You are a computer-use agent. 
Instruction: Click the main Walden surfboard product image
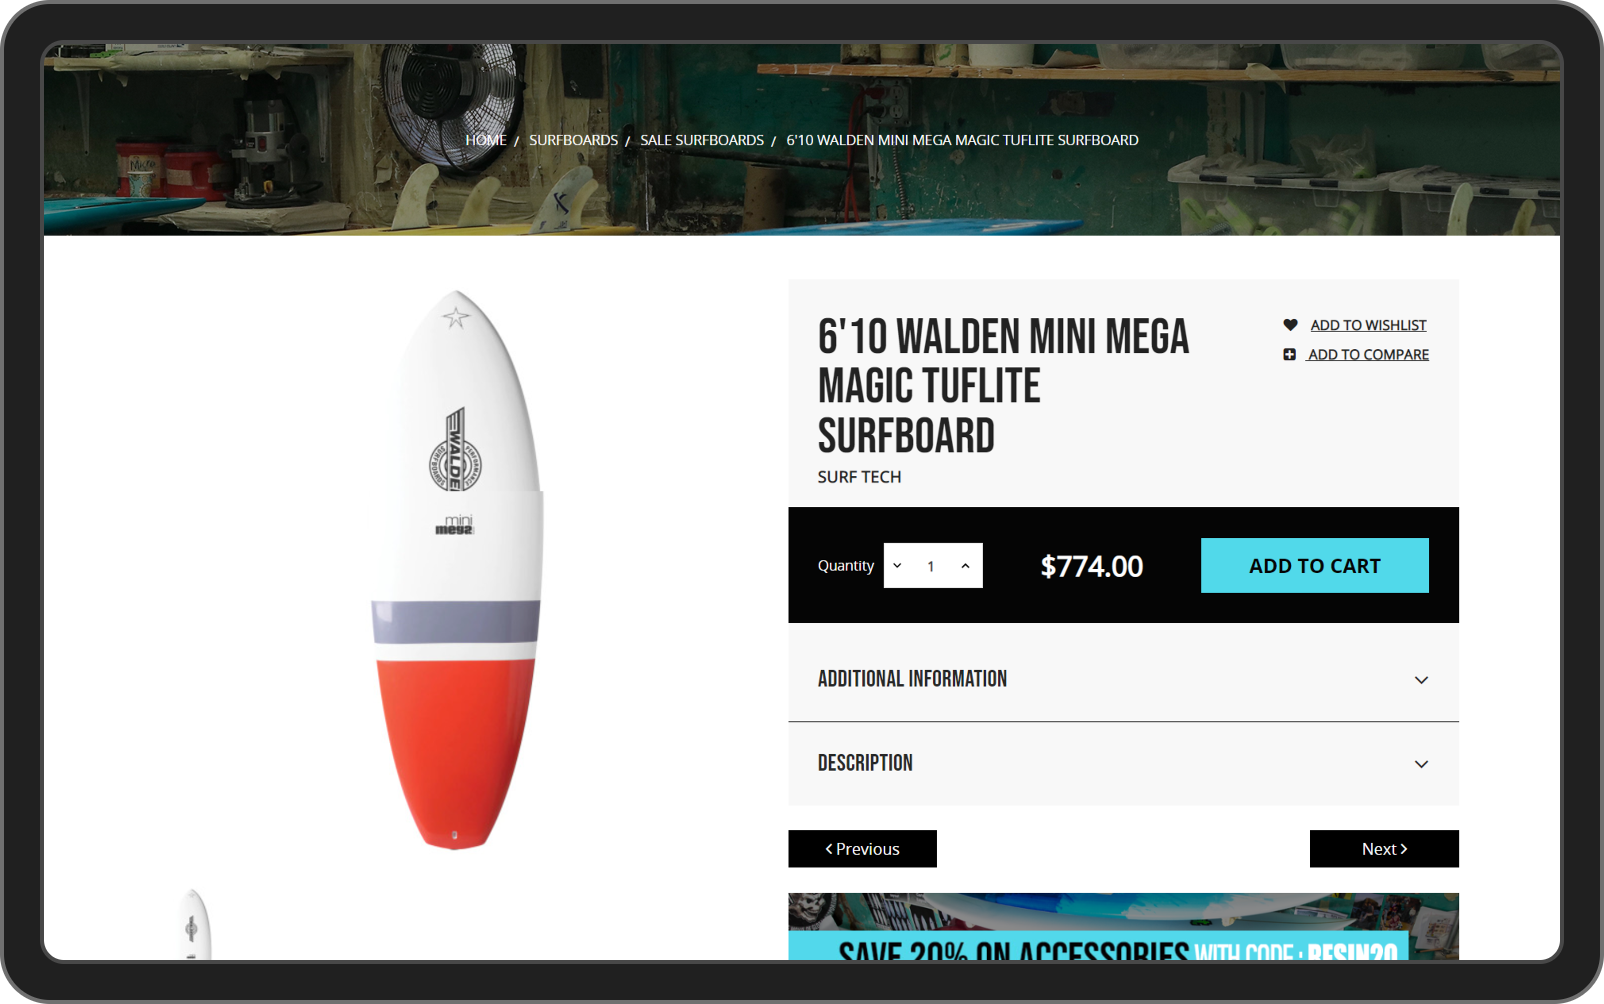pos(457,570)
